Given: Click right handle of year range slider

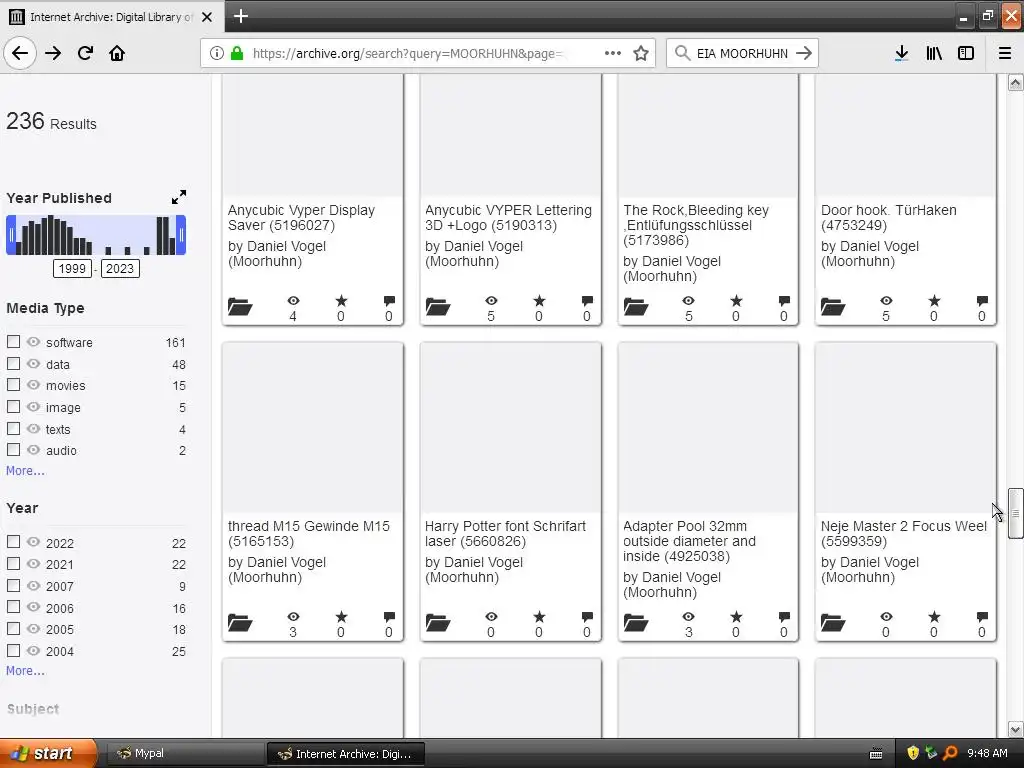Looking at the screenshot, I should (182, 235).
